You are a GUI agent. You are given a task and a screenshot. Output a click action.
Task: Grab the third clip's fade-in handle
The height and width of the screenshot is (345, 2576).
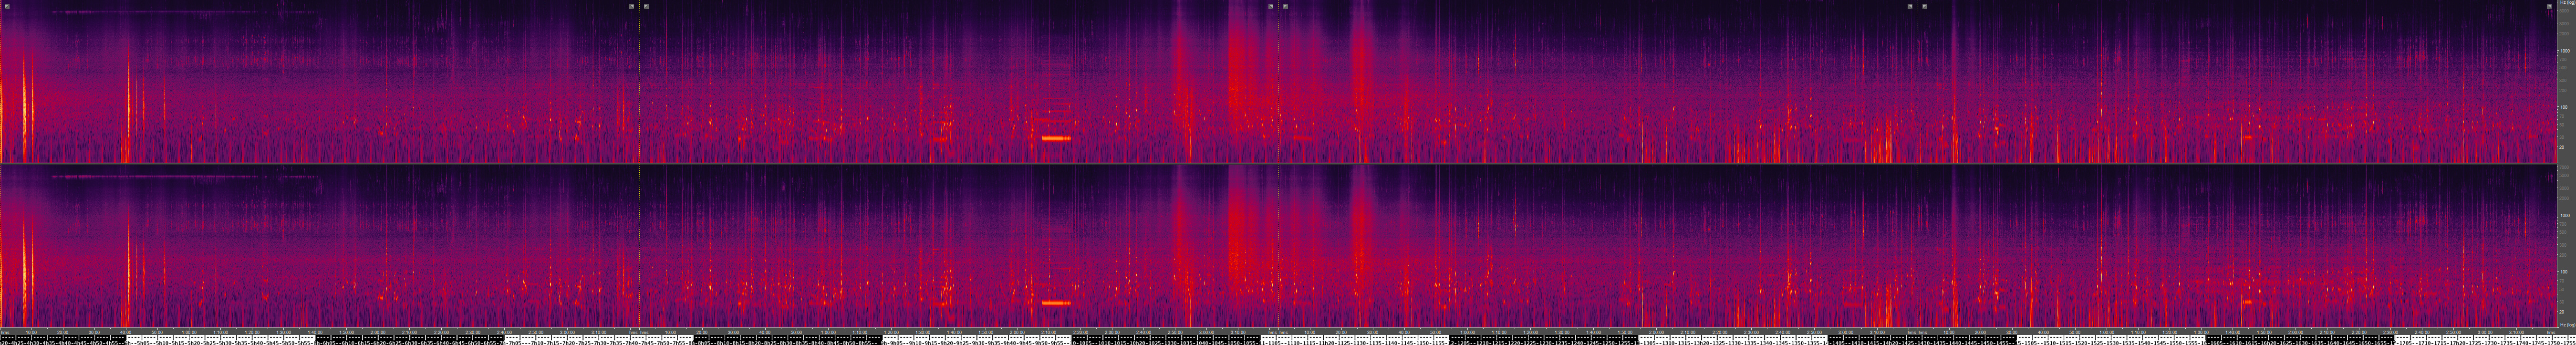[1285, 6]
